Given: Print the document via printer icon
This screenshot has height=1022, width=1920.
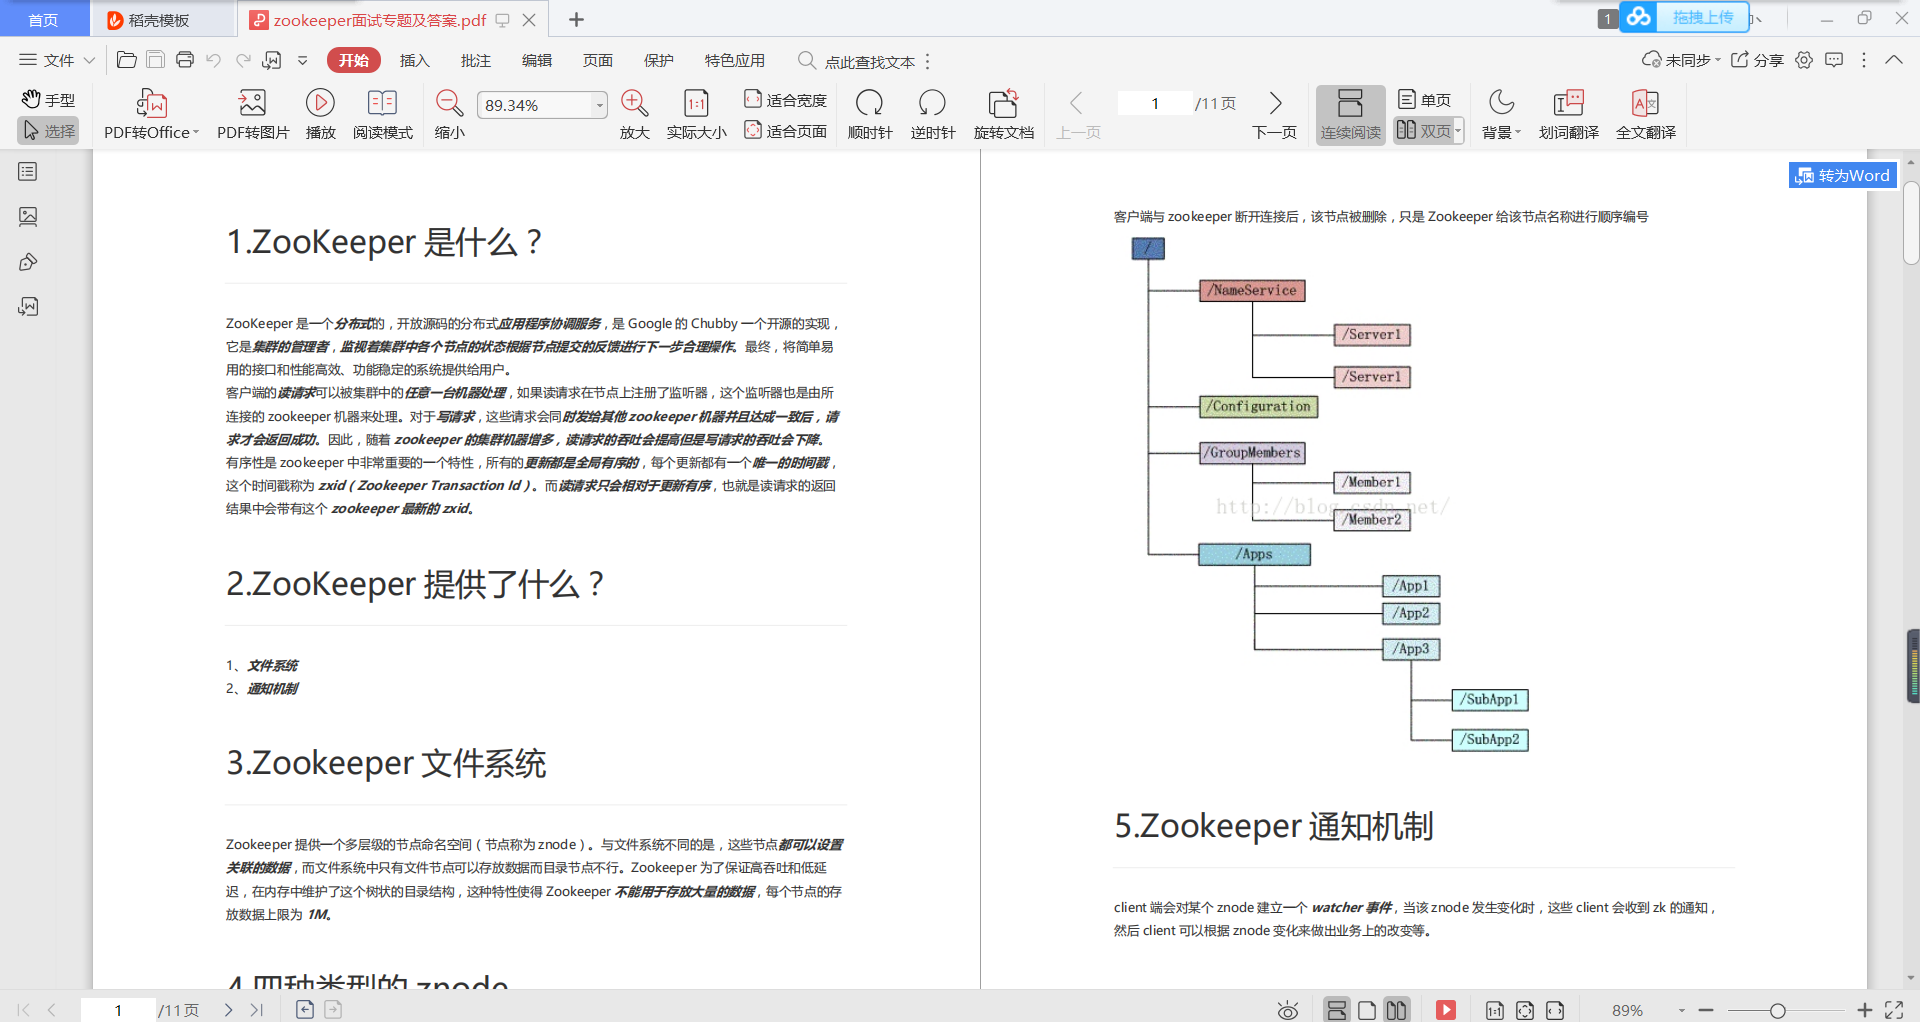Looking at the screenshot, I should pyautogui.click(x=185, y=60).
